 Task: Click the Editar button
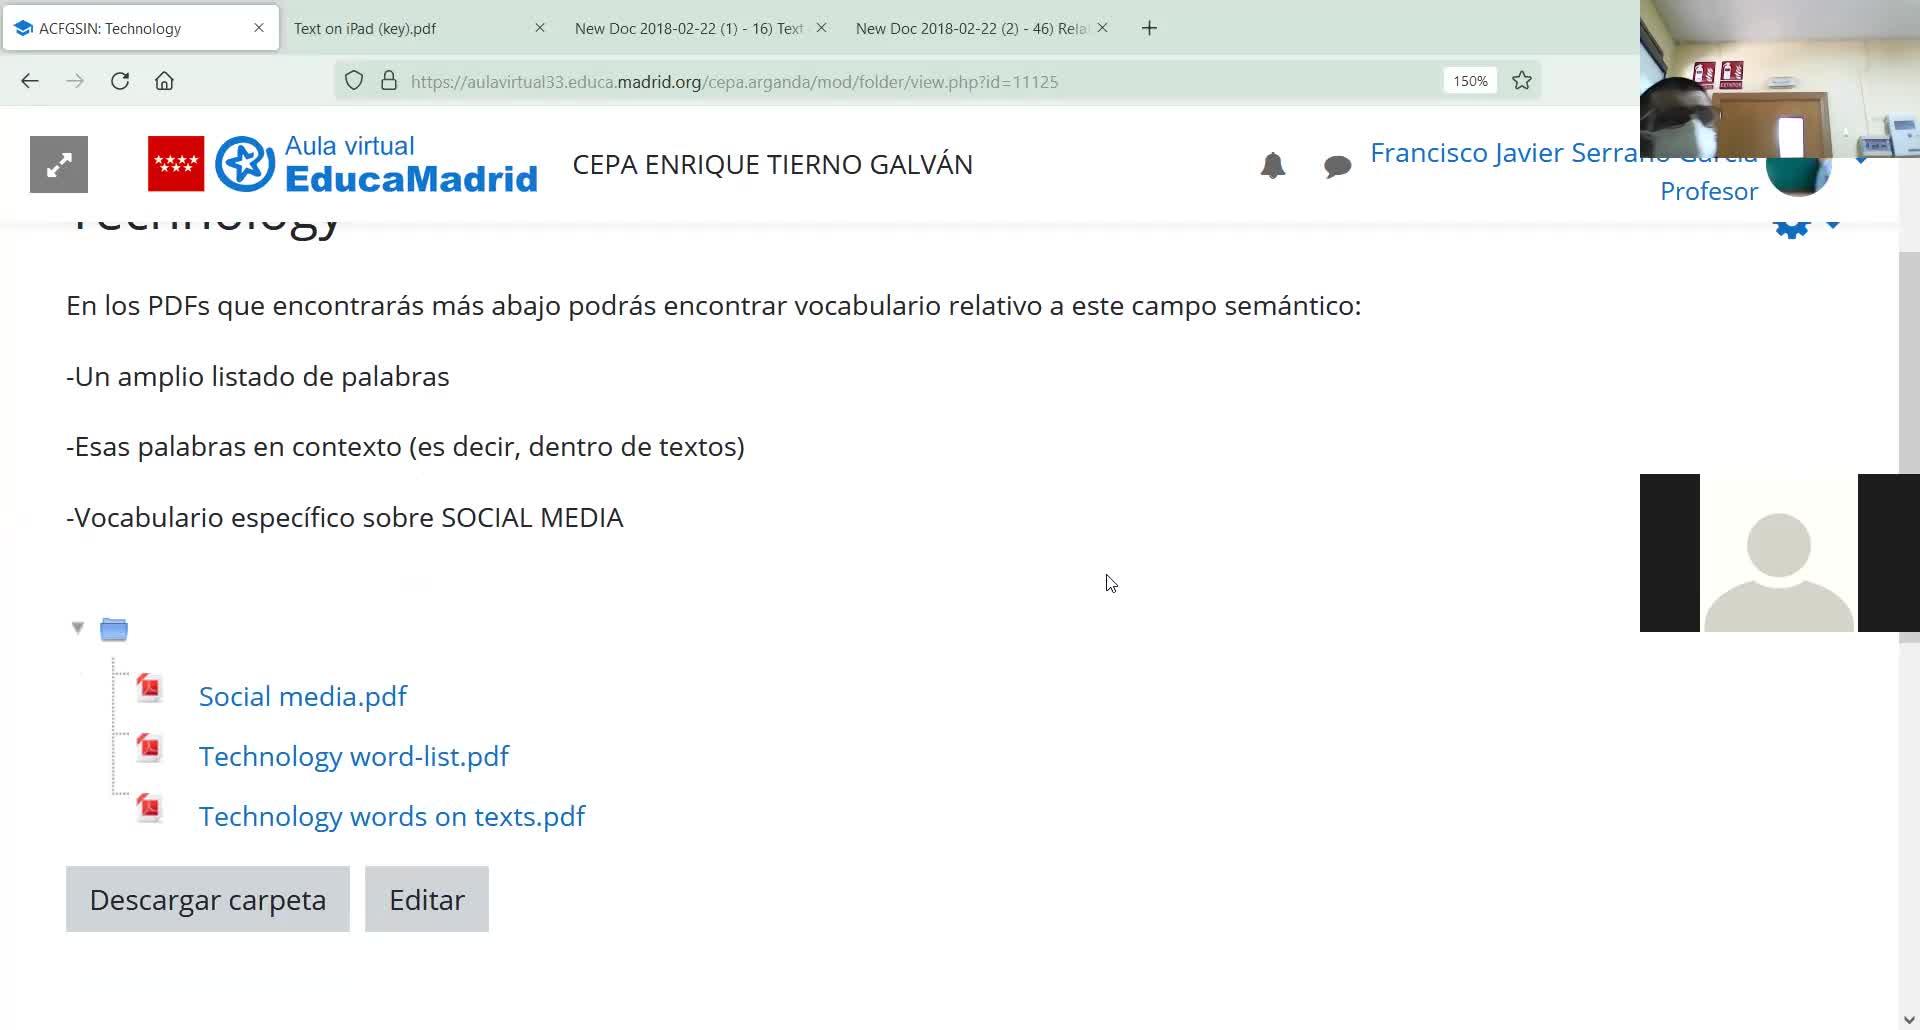pos(427,899)
